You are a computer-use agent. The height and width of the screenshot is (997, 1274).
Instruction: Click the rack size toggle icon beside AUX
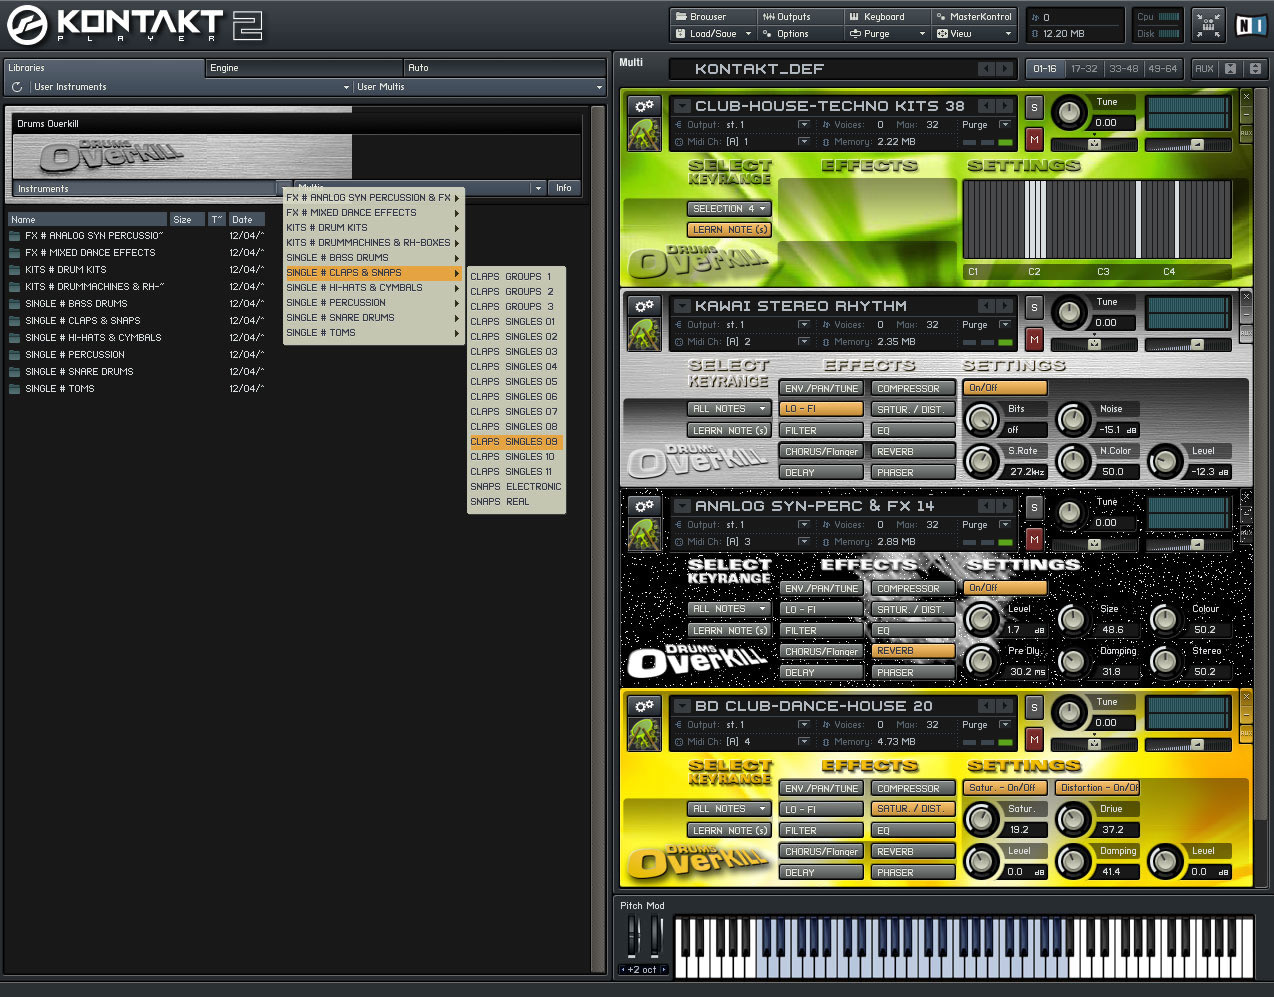pos(1255,68)
